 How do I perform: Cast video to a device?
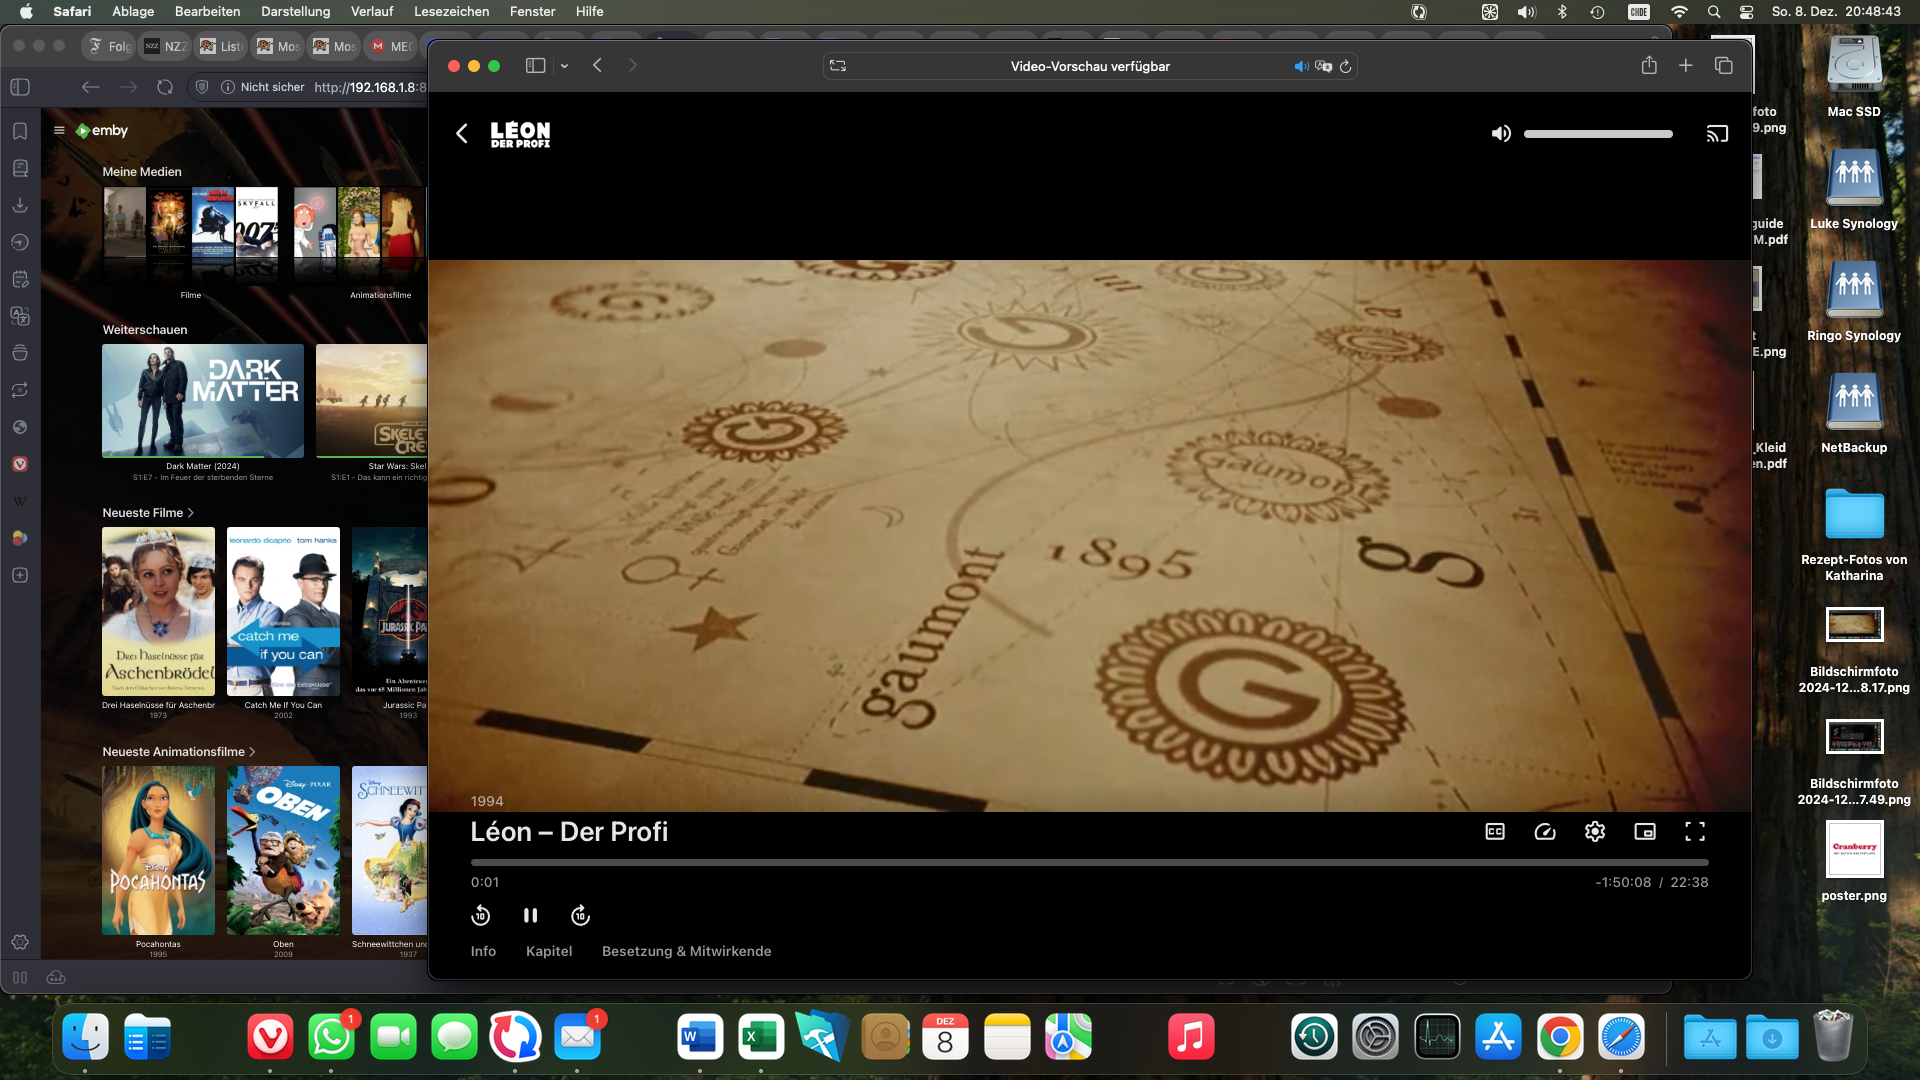click(1717, 134)
